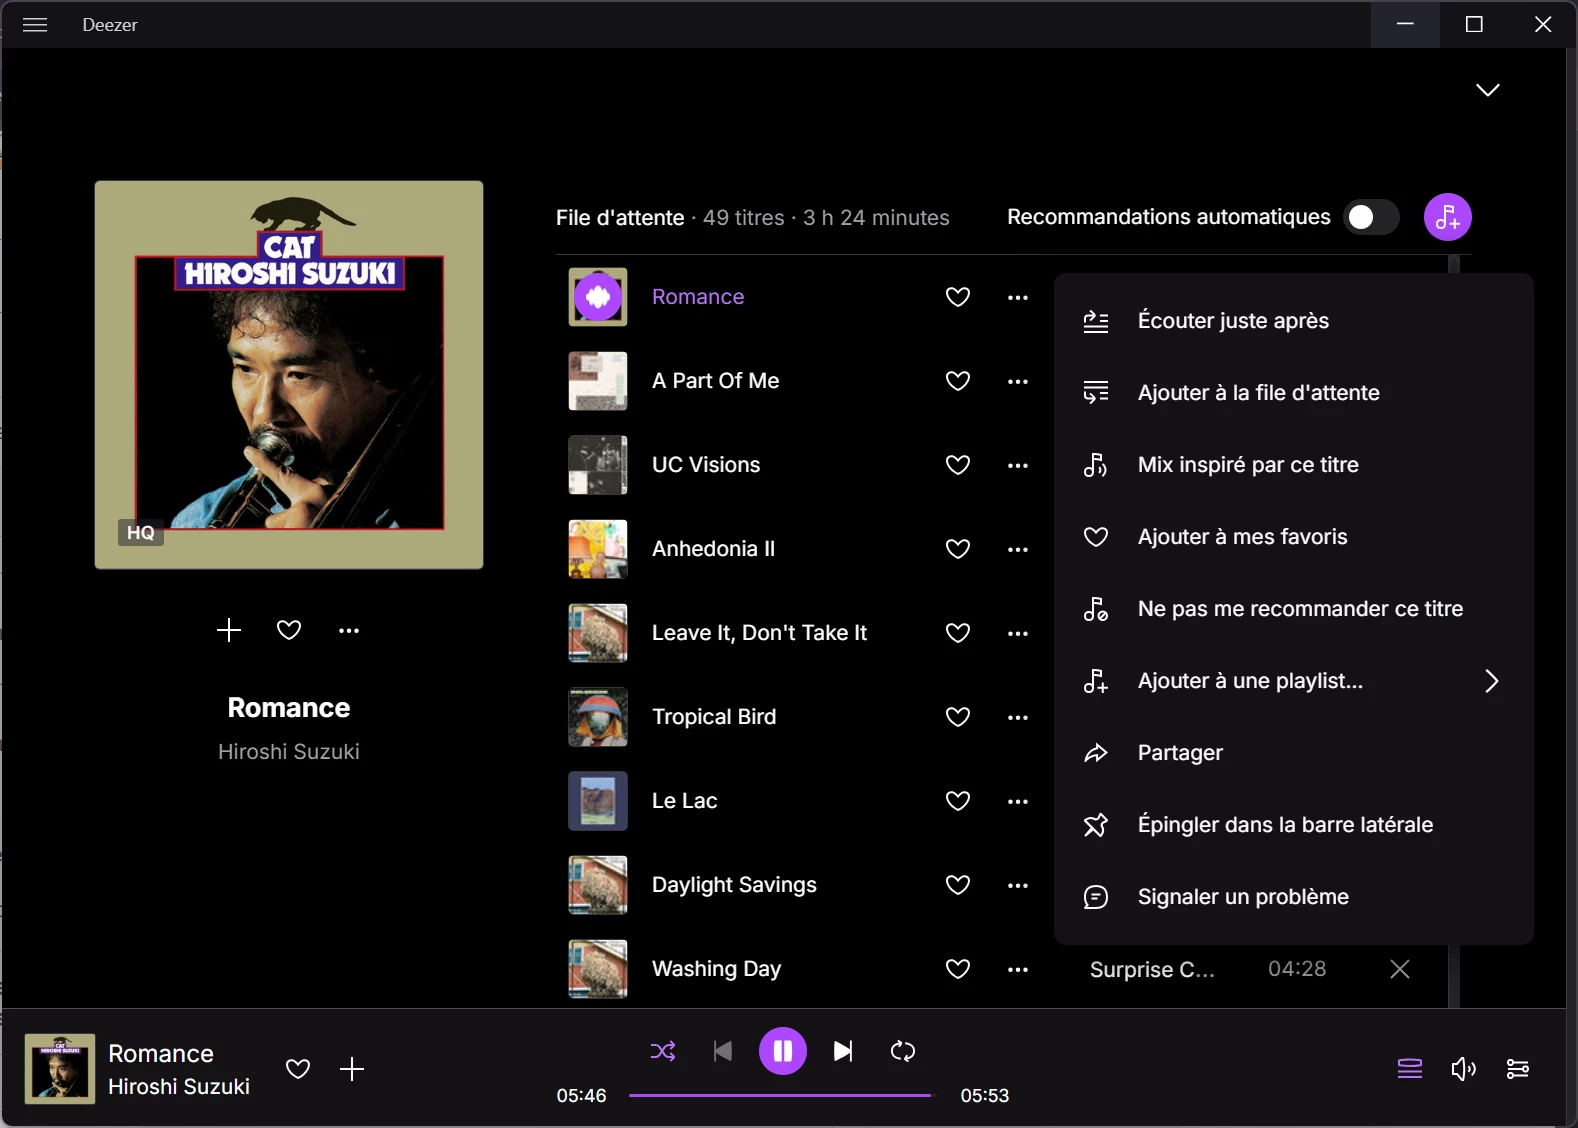
Task: Like the track Anhedonia II
Action: (x=958, y=549)
